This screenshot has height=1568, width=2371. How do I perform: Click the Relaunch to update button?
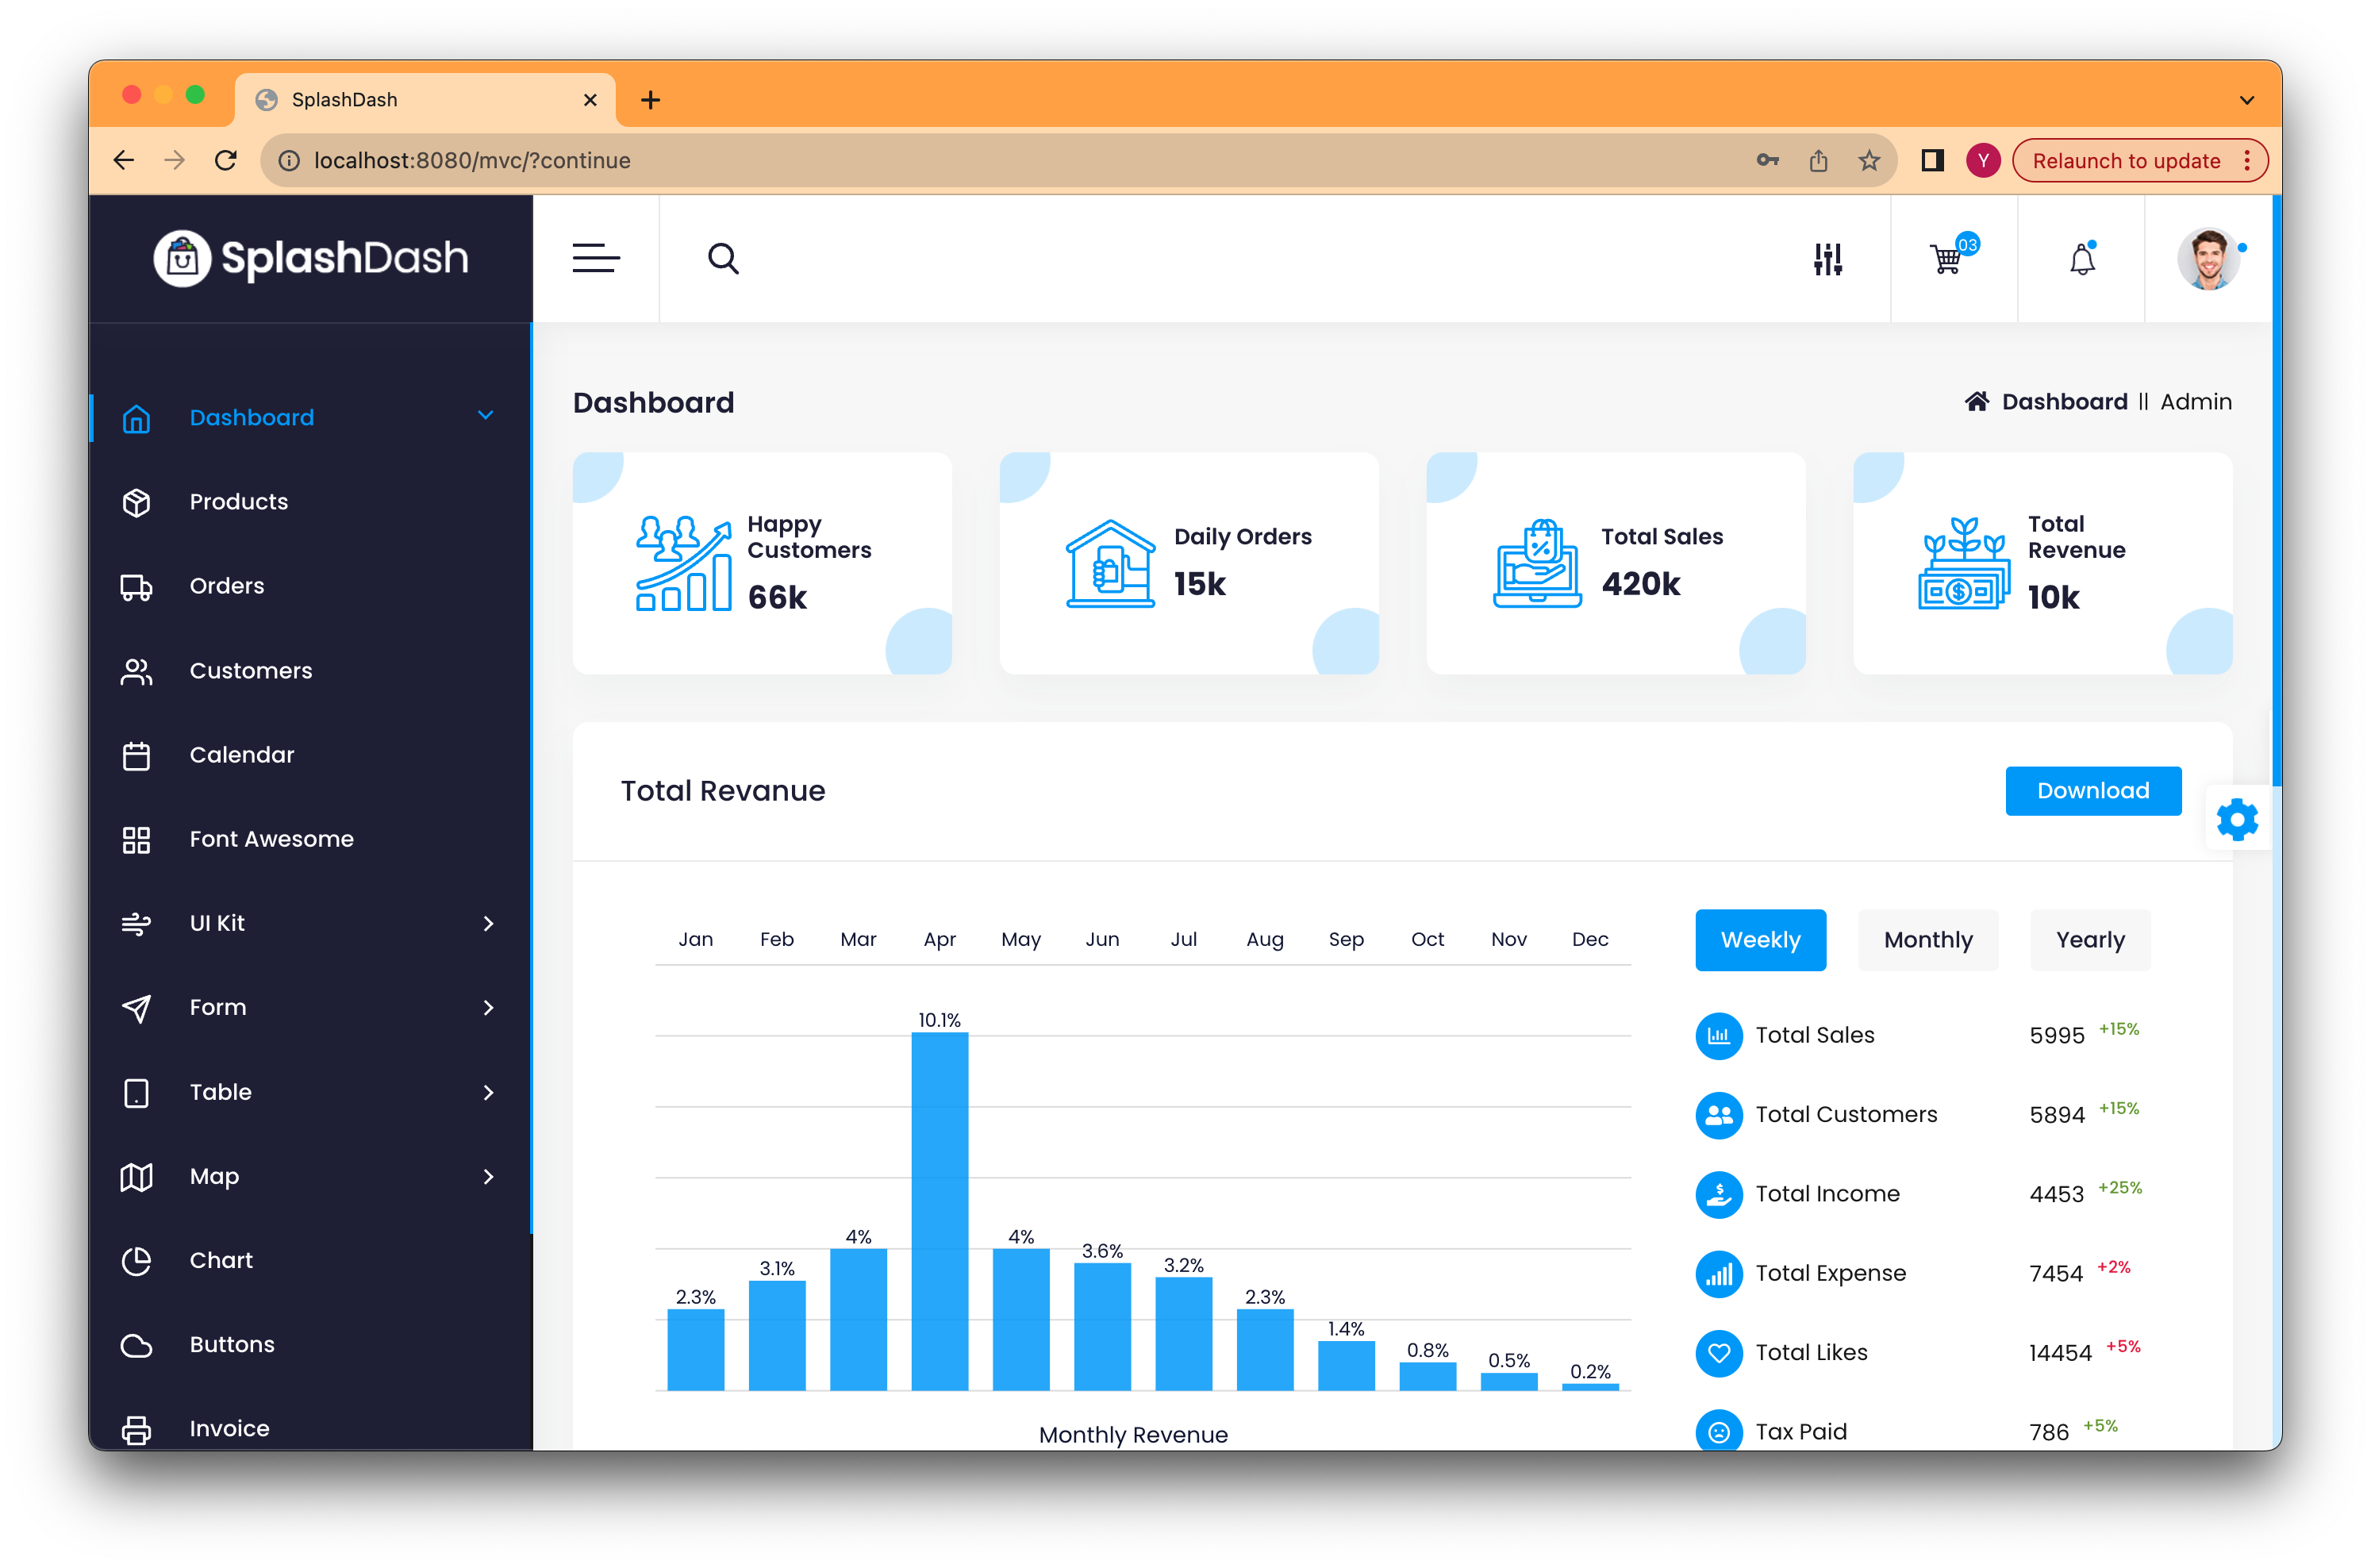point(2125,161)
